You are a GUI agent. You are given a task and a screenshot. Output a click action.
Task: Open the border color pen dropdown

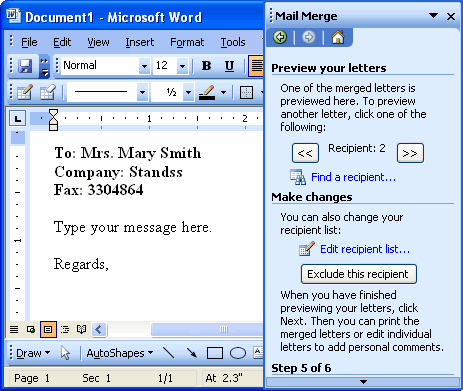tap(223, 92)
